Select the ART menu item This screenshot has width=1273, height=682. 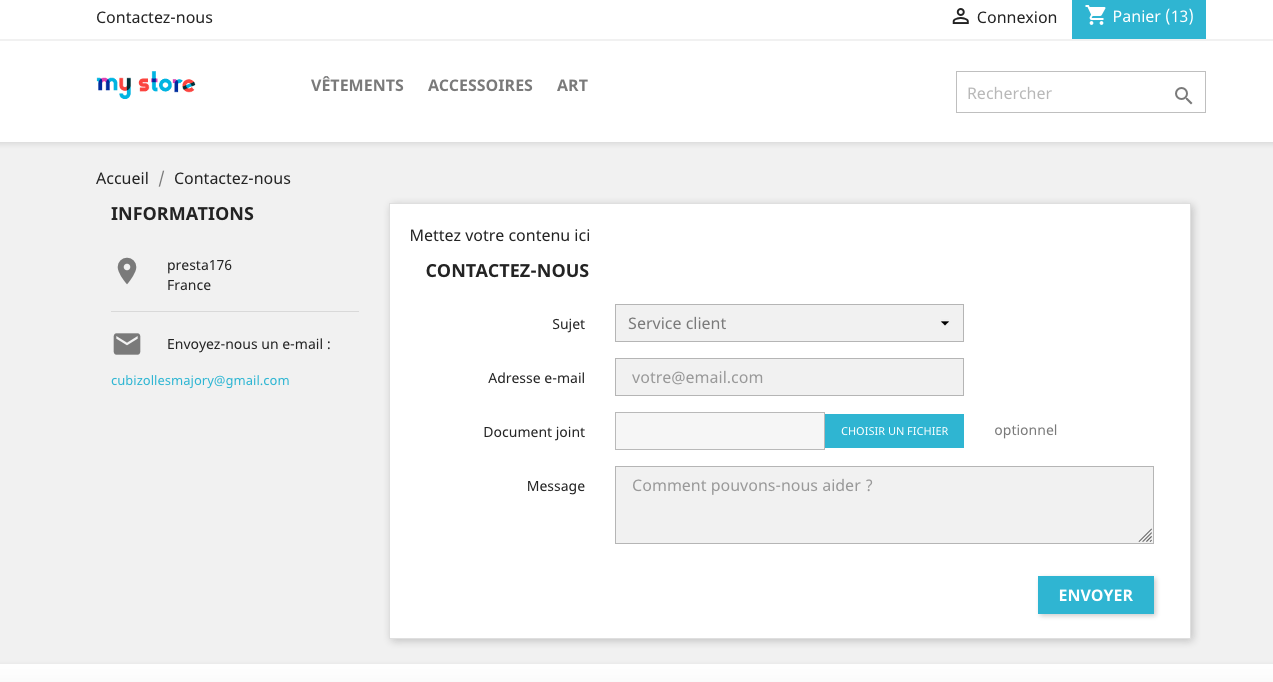pos(572,86)
